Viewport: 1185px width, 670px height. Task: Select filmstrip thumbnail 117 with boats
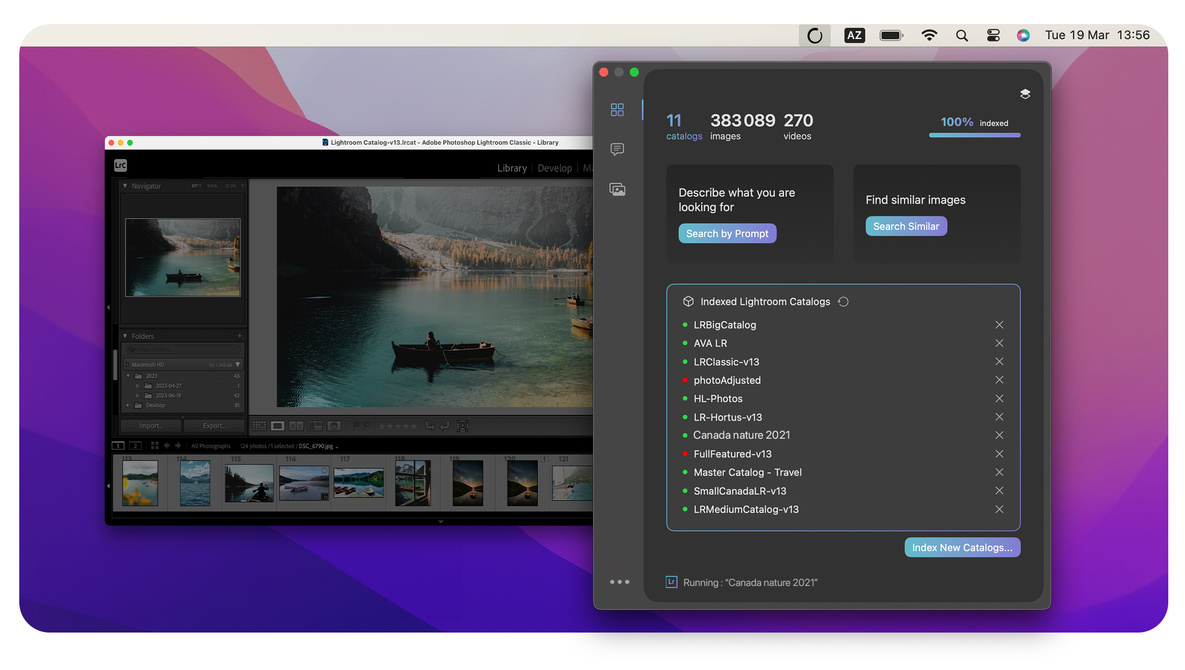coord(359,483)
